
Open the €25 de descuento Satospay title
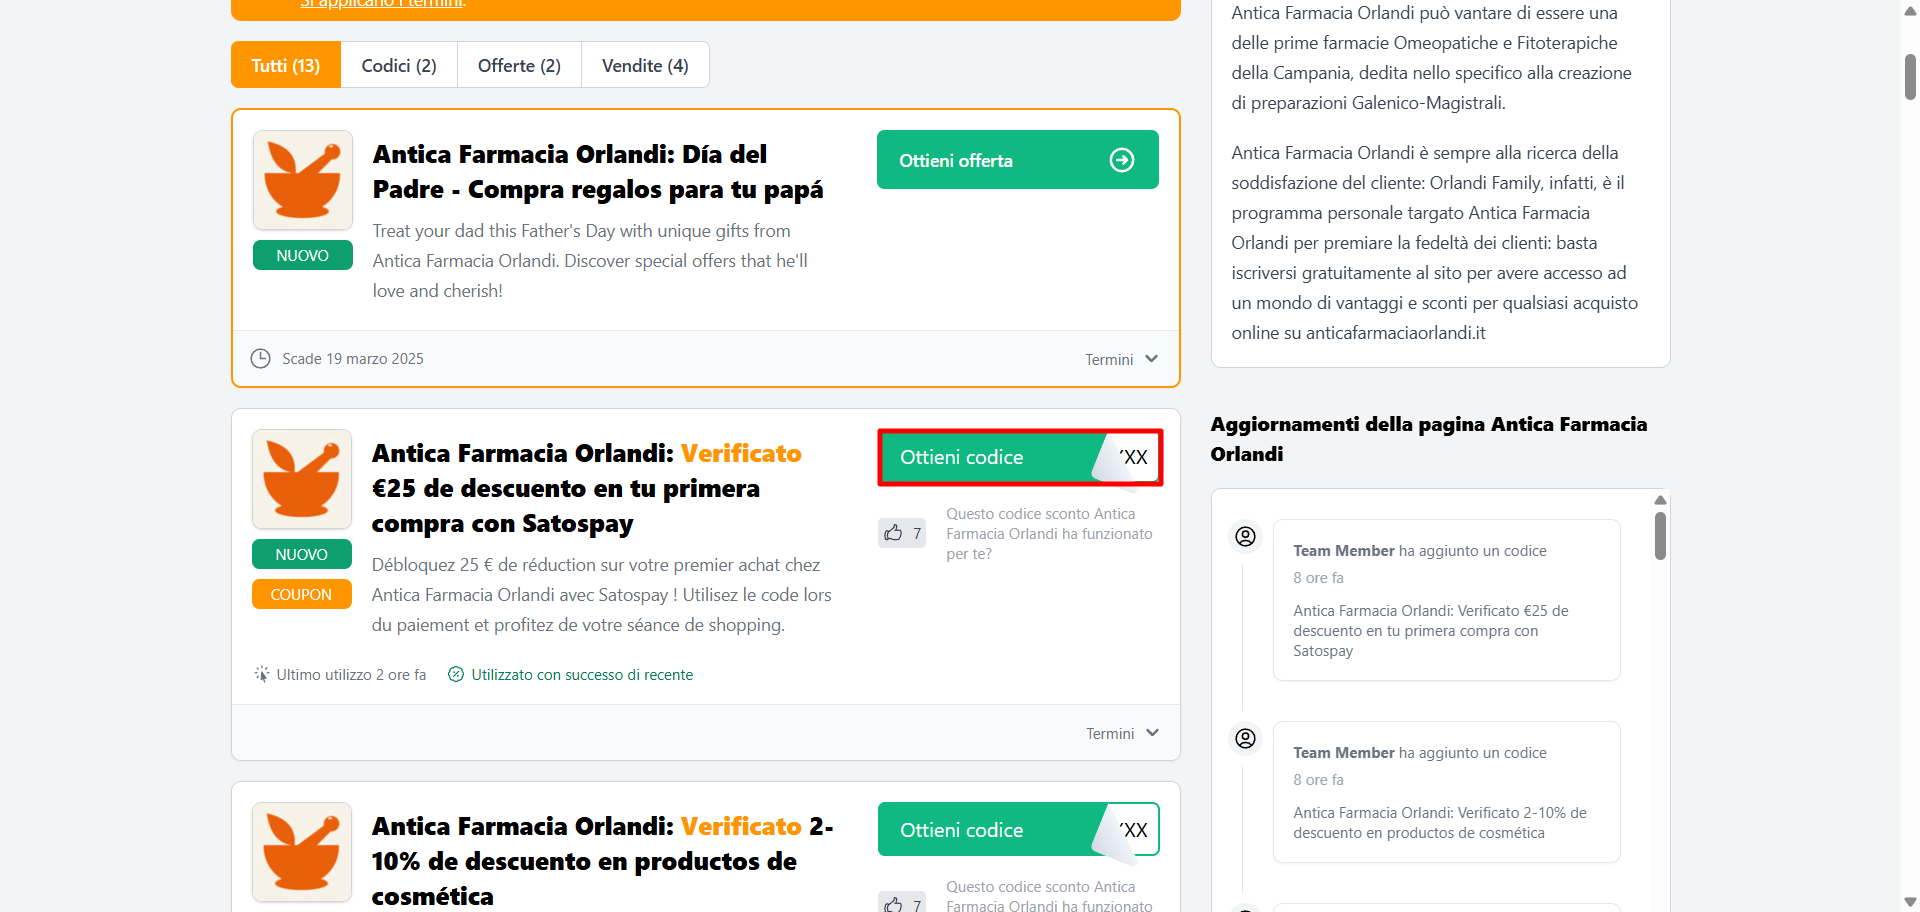coord(587,488)
